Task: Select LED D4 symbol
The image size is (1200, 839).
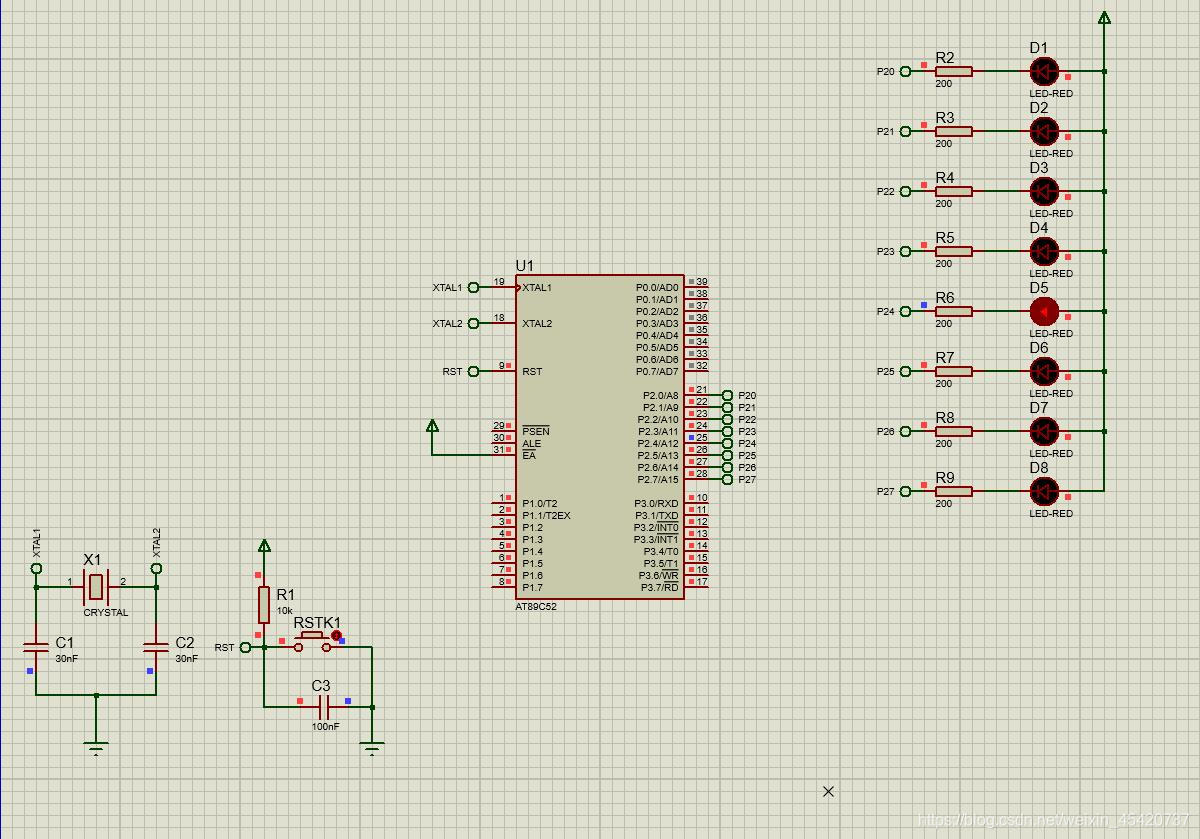Action: [1044, 251]
